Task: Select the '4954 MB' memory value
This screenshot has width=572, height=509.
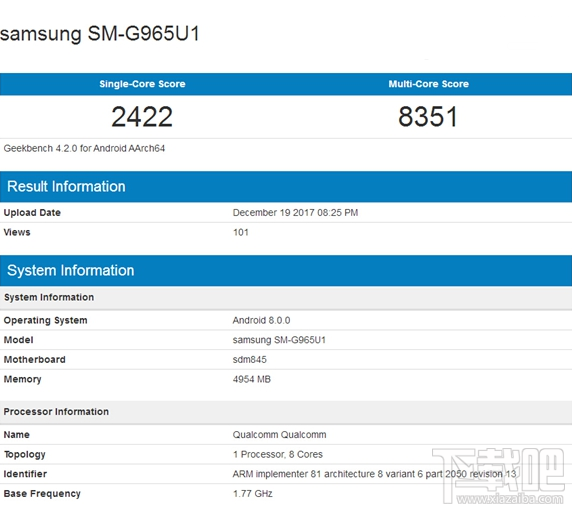Action: point(252,379)
